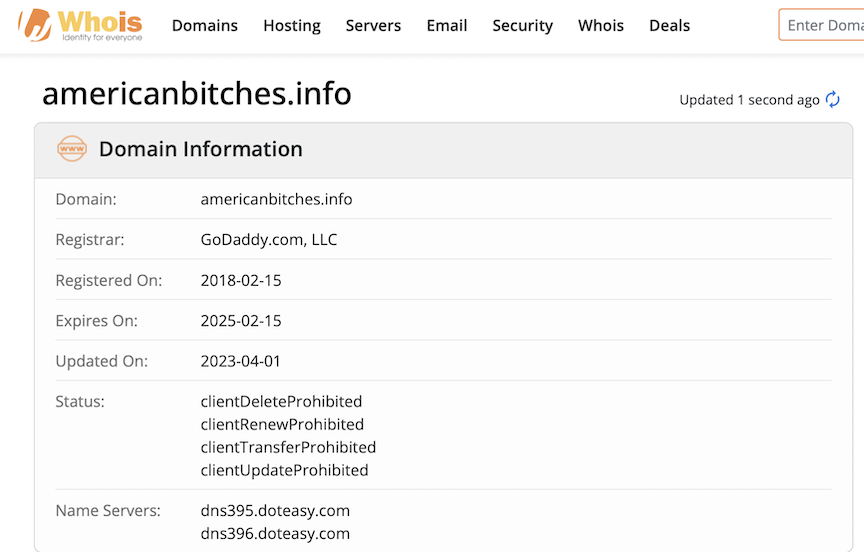Focus the Enter Domain search field
Screen dimensions: 864x552
pyautogui.click(x=822, y=26)
